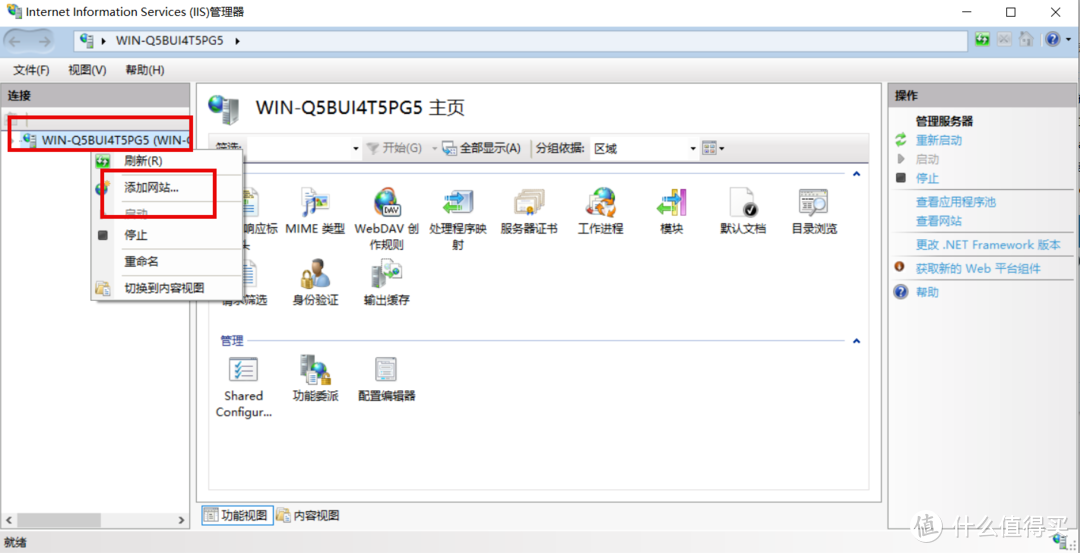Open the 文件(F) menu

tap(32, 70)
